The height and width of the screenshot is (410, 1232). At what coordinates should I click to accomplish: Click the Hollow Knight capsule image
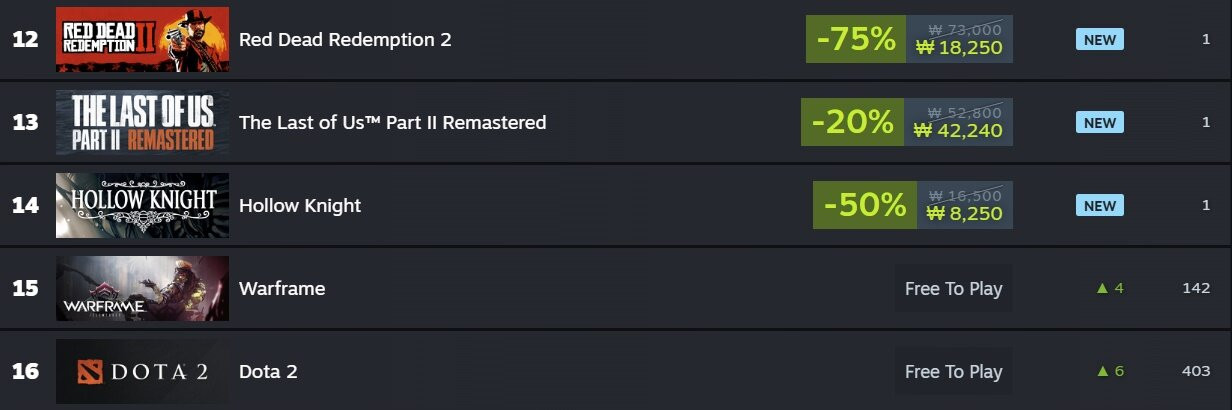point(142,205)
